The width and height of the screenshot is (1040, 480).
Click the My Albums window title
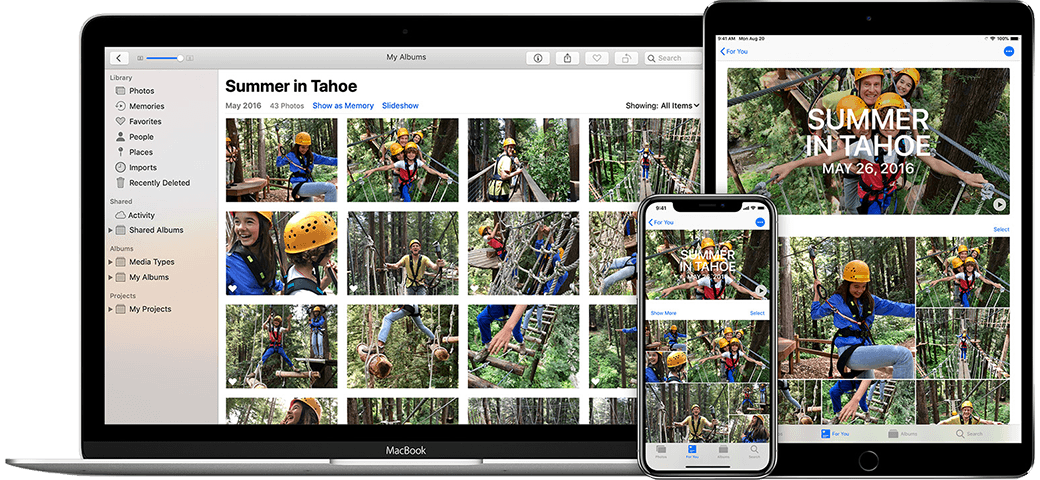[x=406, y=57]
